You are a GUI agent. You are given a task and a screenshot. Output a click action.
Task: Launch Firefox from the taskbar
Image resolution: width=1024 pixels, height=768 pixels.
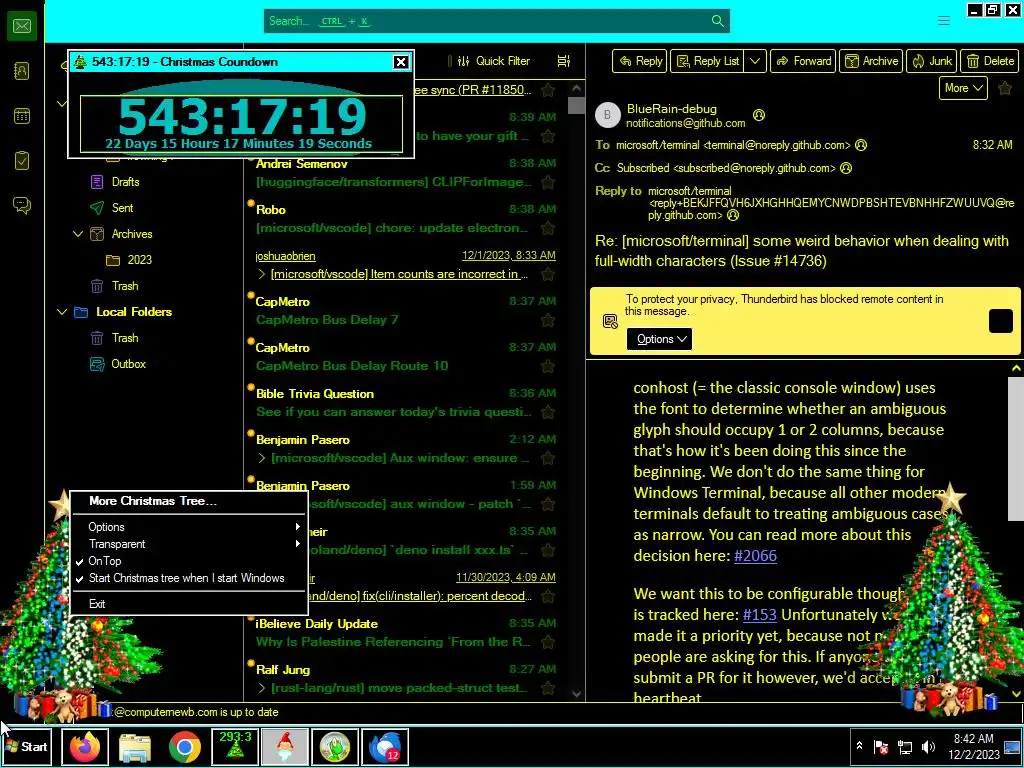click(x=85, y=746)
